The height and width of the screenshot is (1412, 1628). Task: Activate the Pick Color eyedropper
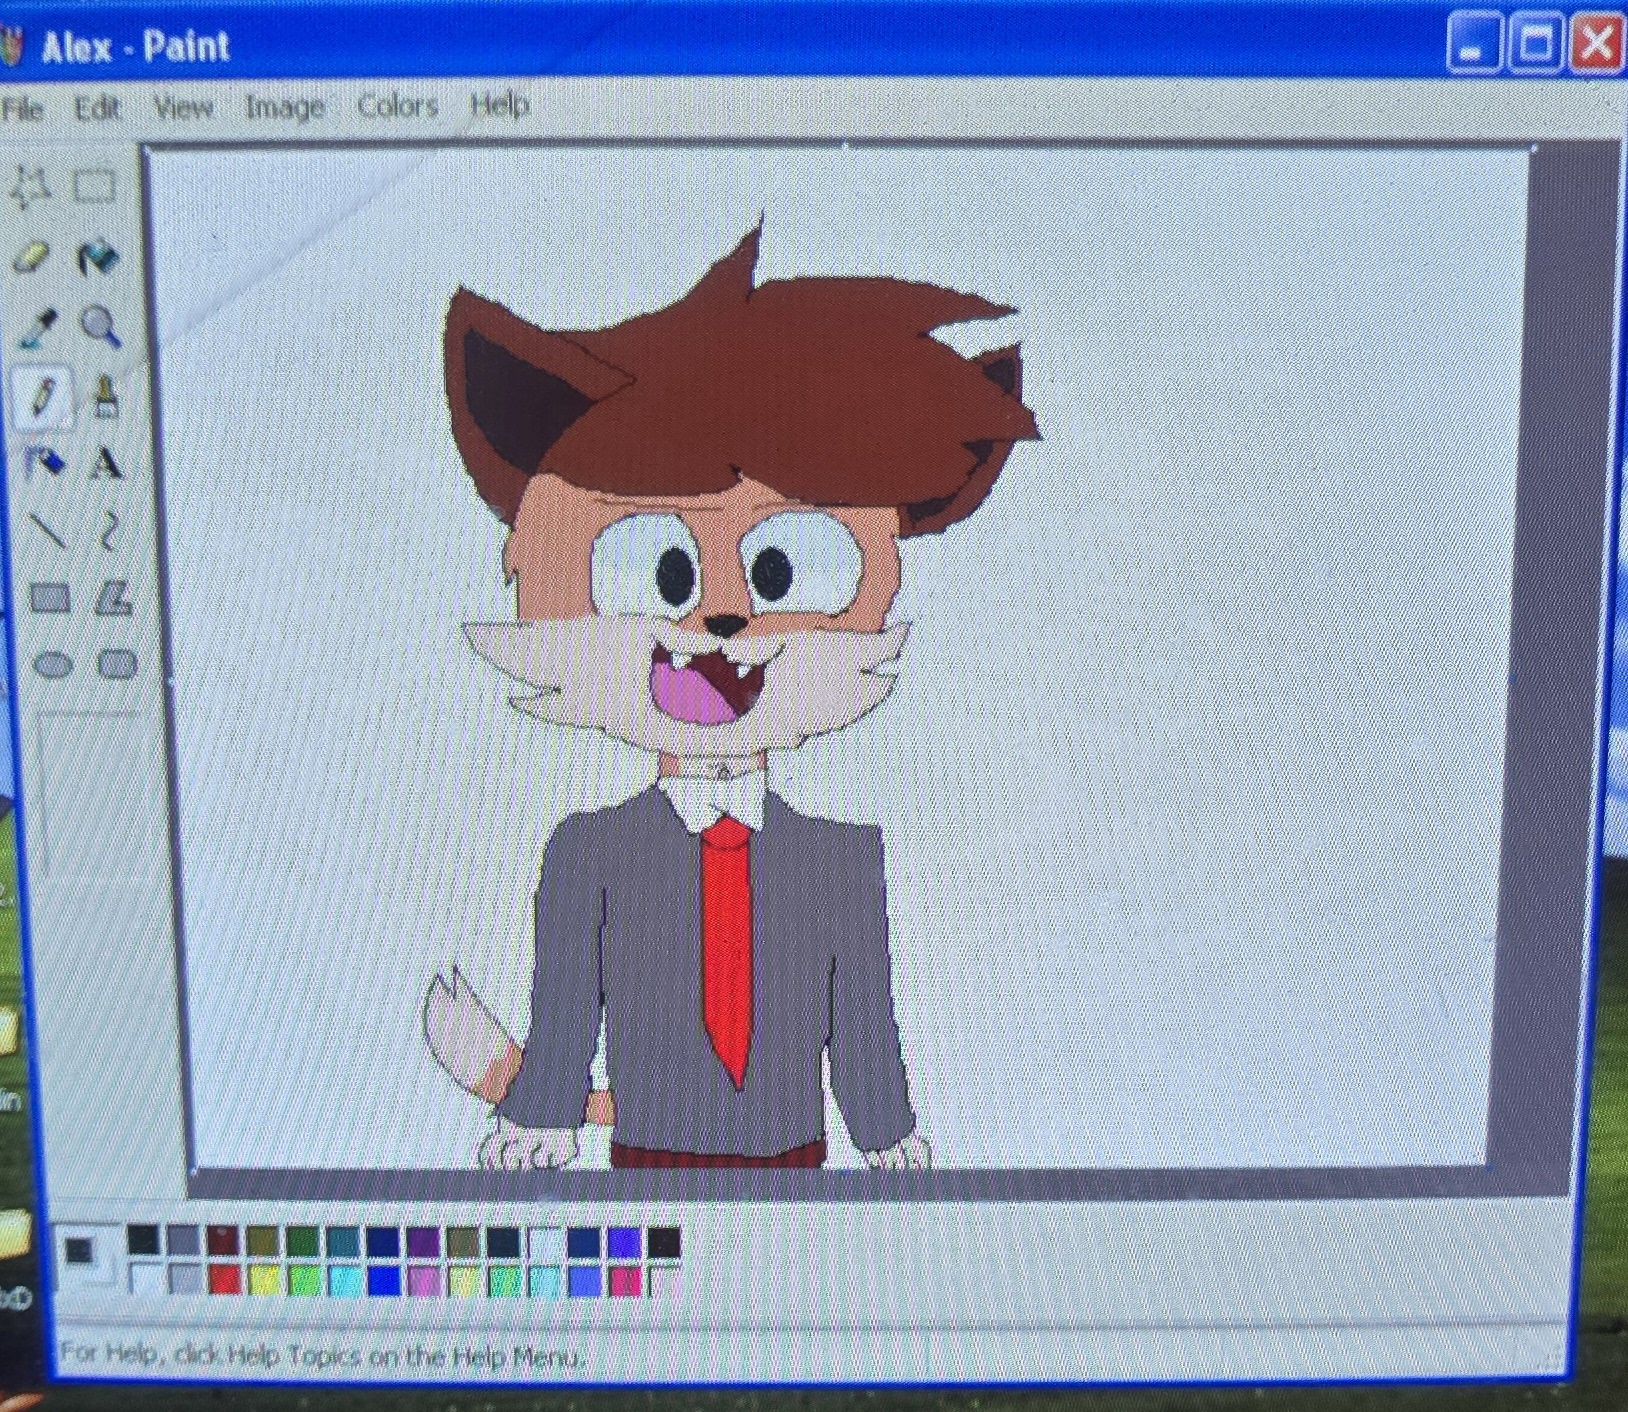pos(38,328)
